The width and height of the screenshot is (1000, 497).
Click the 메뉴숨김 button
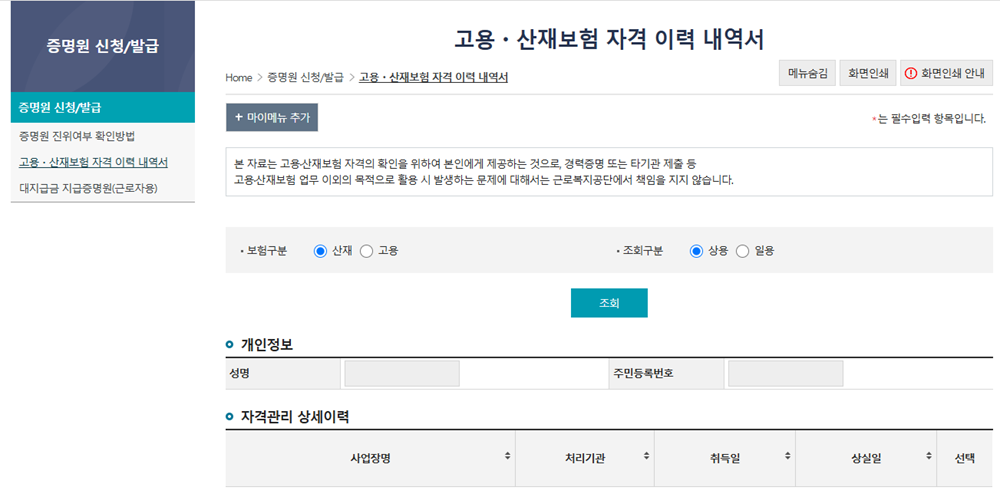click(x=807, y=73)
